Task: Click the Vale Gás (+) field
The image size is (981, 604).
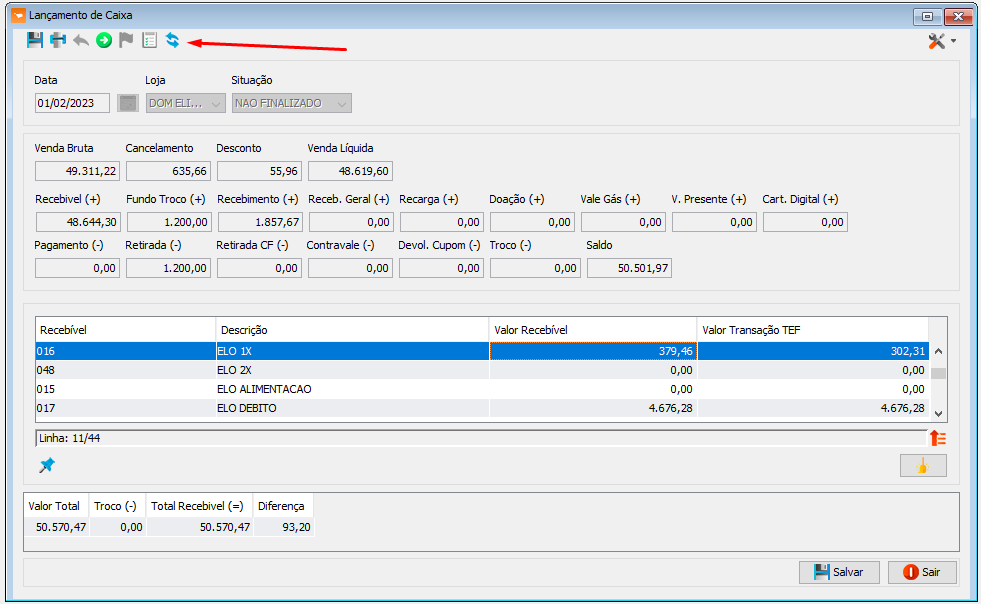Action: pos(623,222)
